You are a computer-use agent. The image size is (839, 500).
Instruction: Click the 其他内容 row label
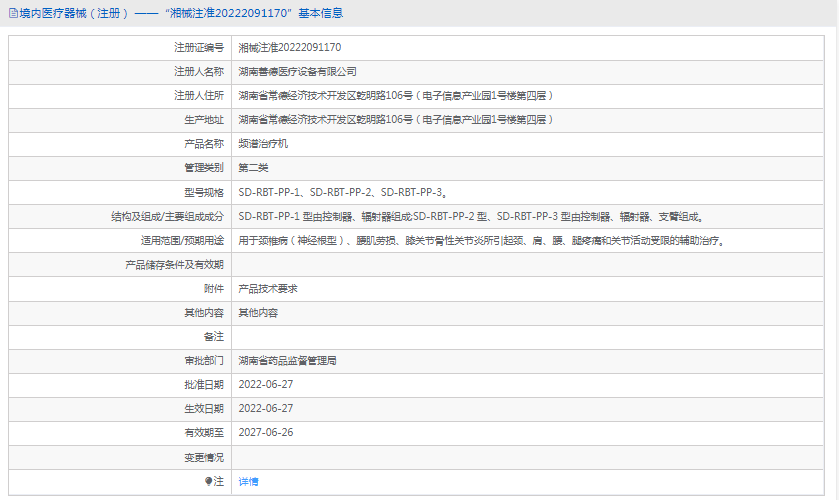point(204,313)
